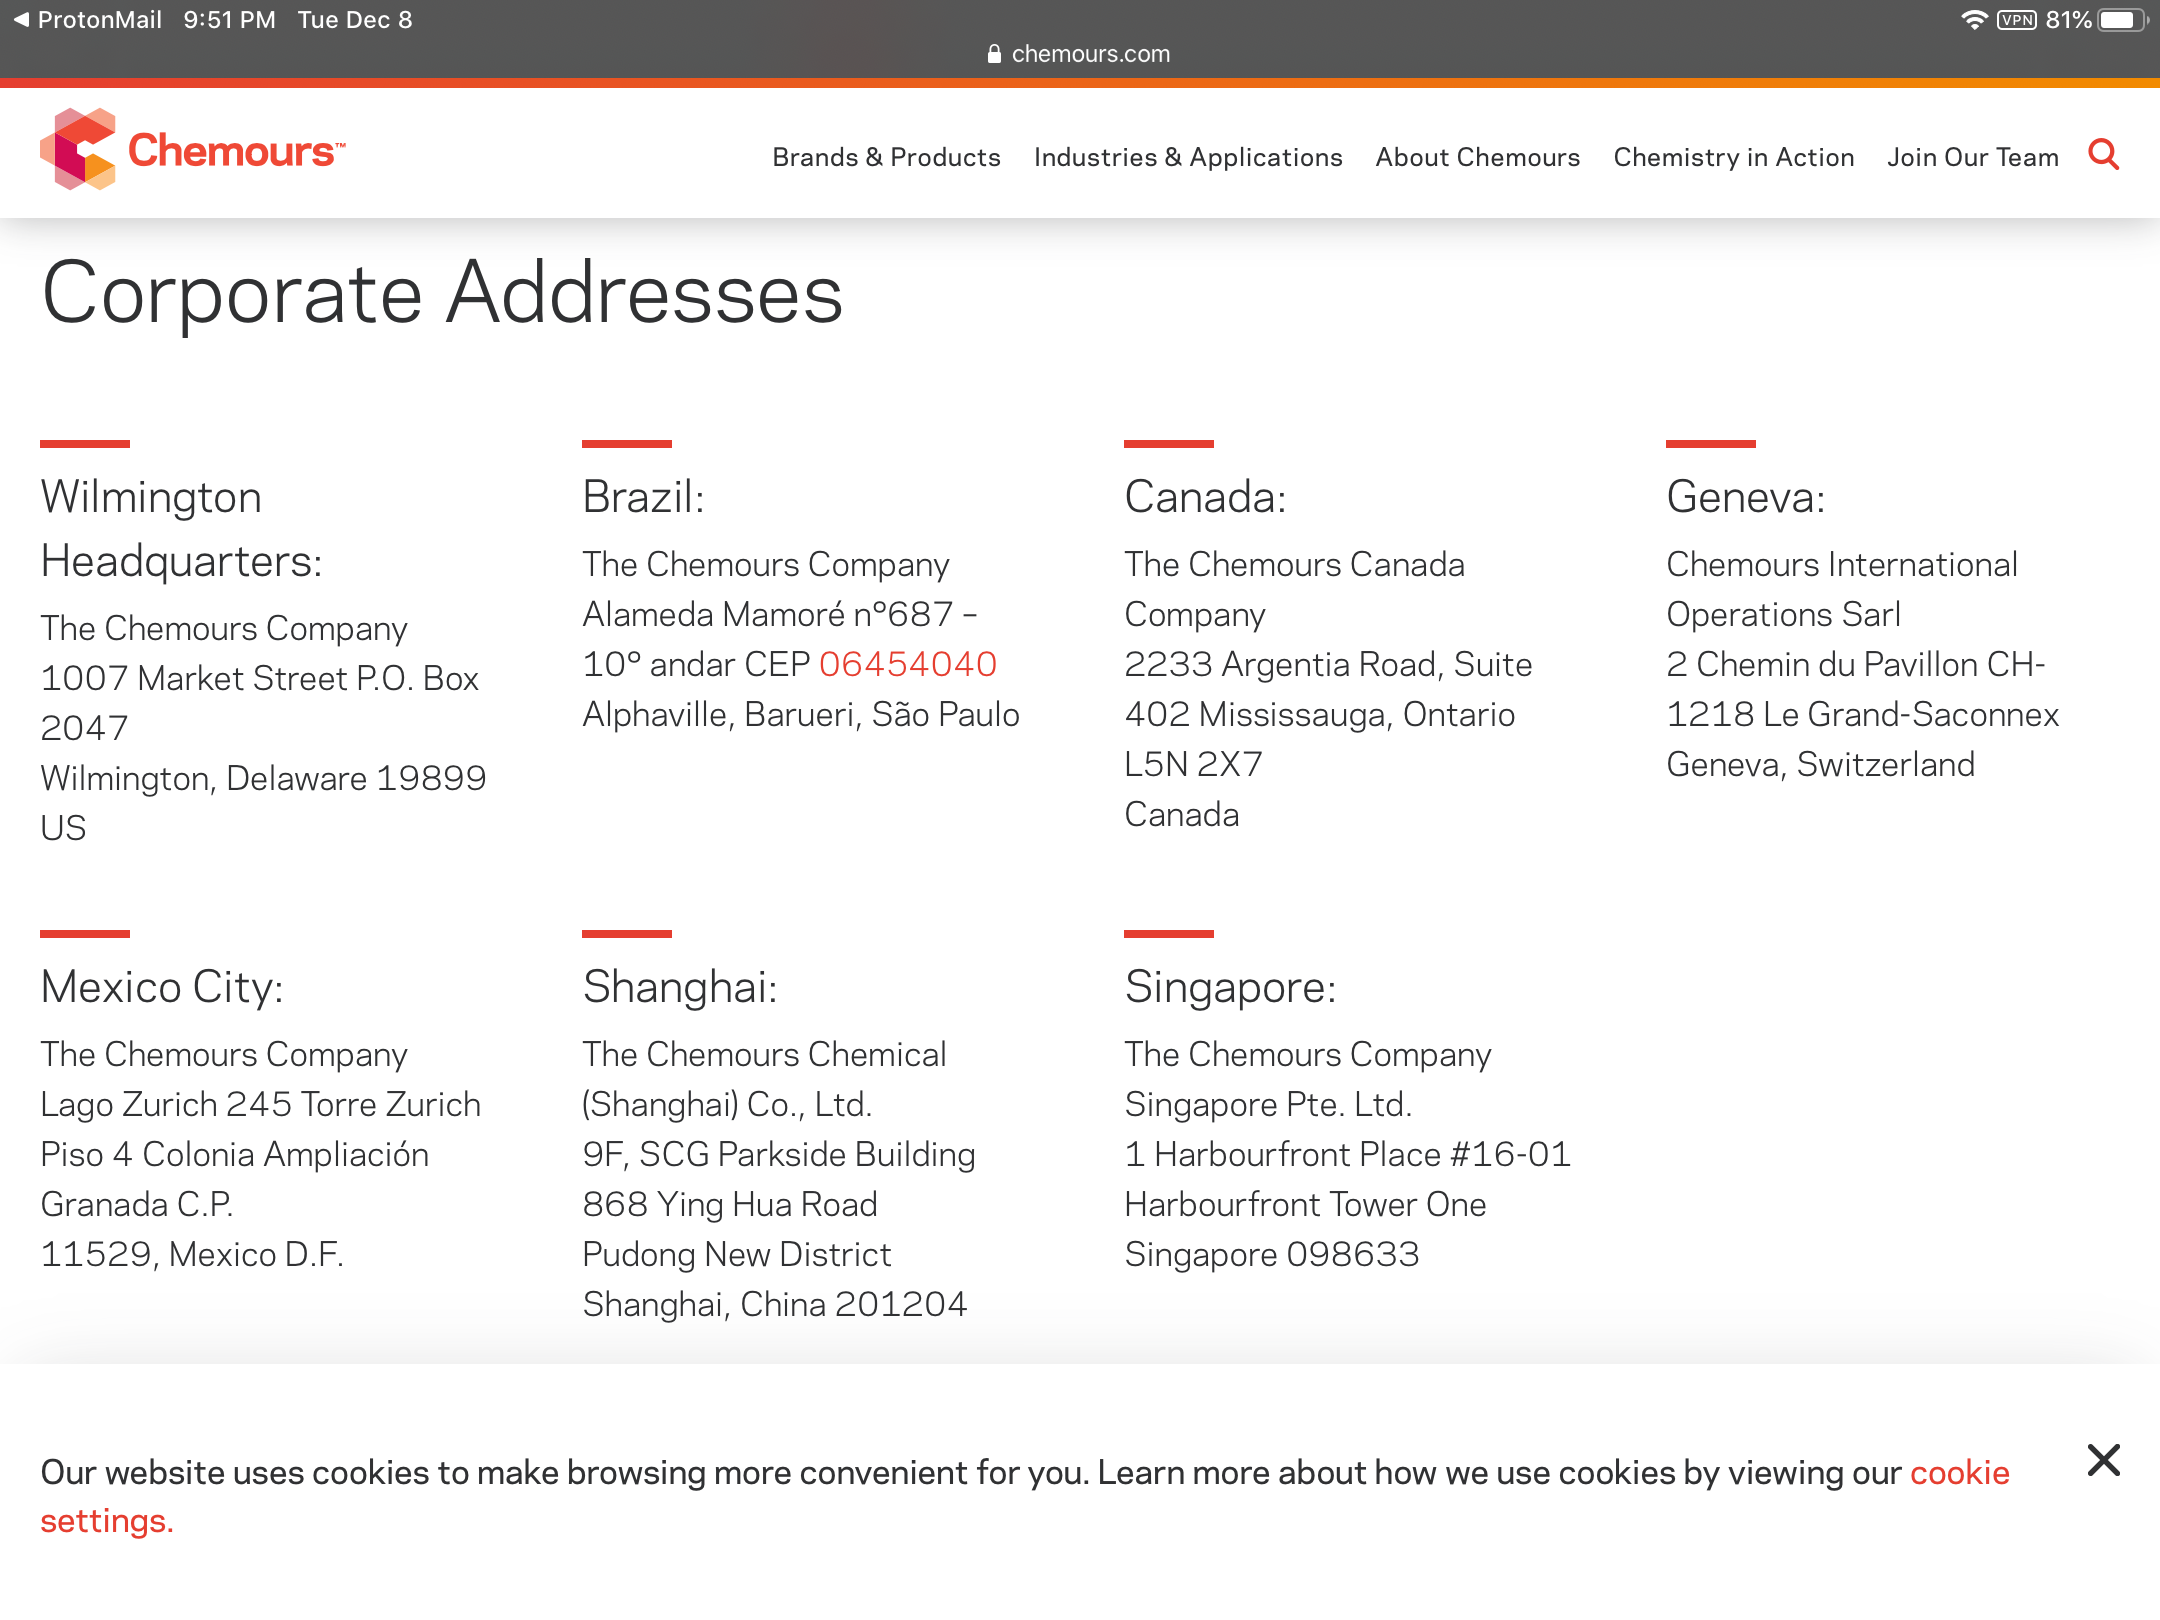Tap the Wi-Fi status icon
This screenshot has width=2160, height=1620.
[x=1973, y=20]
